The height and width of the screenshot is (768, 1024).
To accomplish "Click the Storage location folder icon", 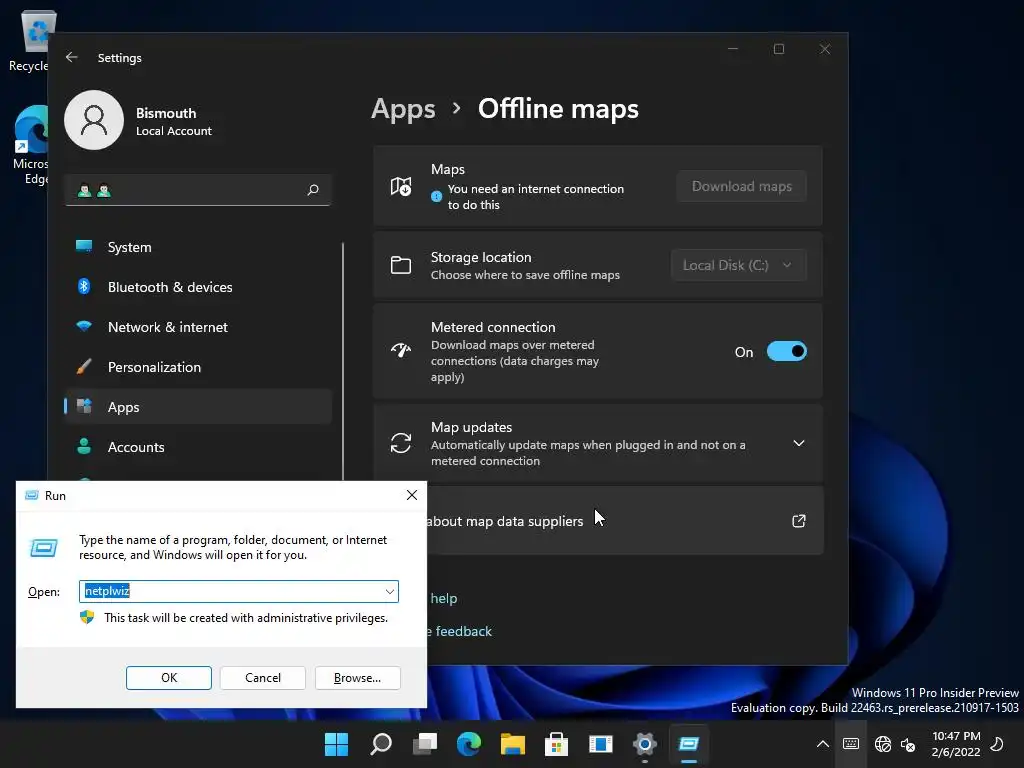I will 400,265.
